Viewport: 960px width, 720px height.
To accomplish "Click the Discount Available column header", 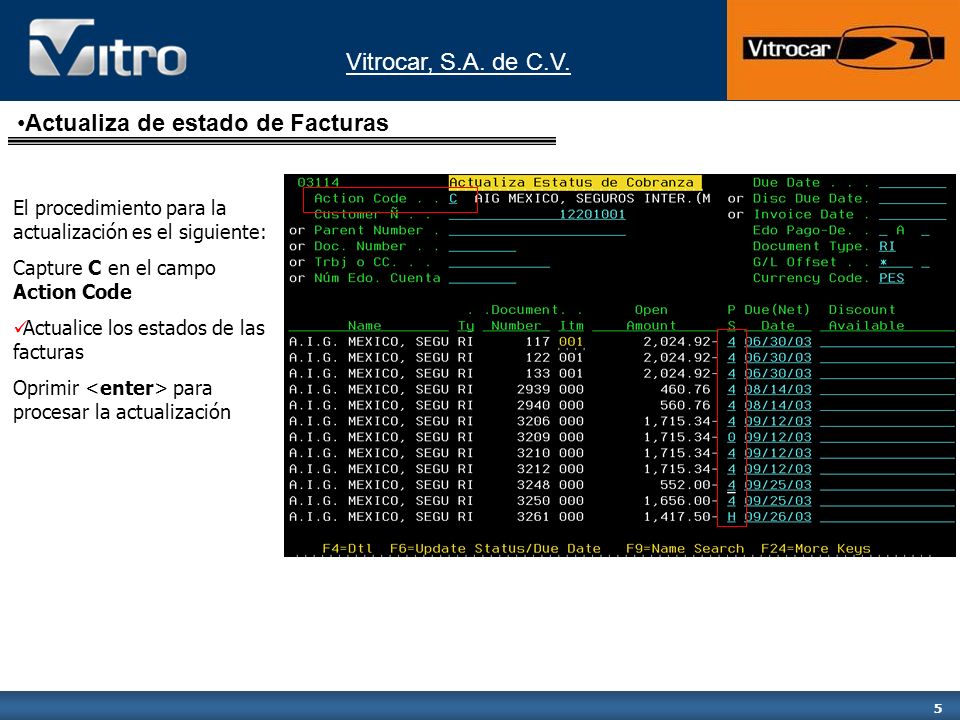I will pos(866,318).
